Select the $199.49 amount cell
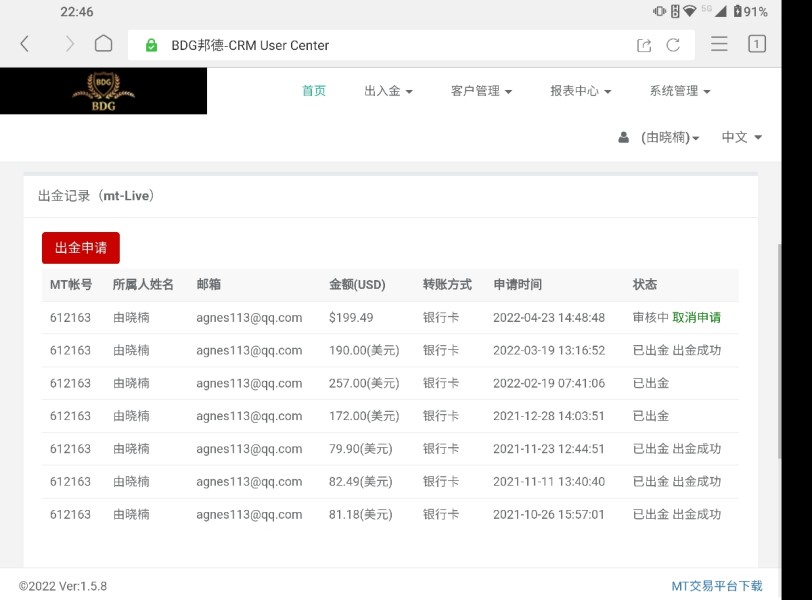 351,317
